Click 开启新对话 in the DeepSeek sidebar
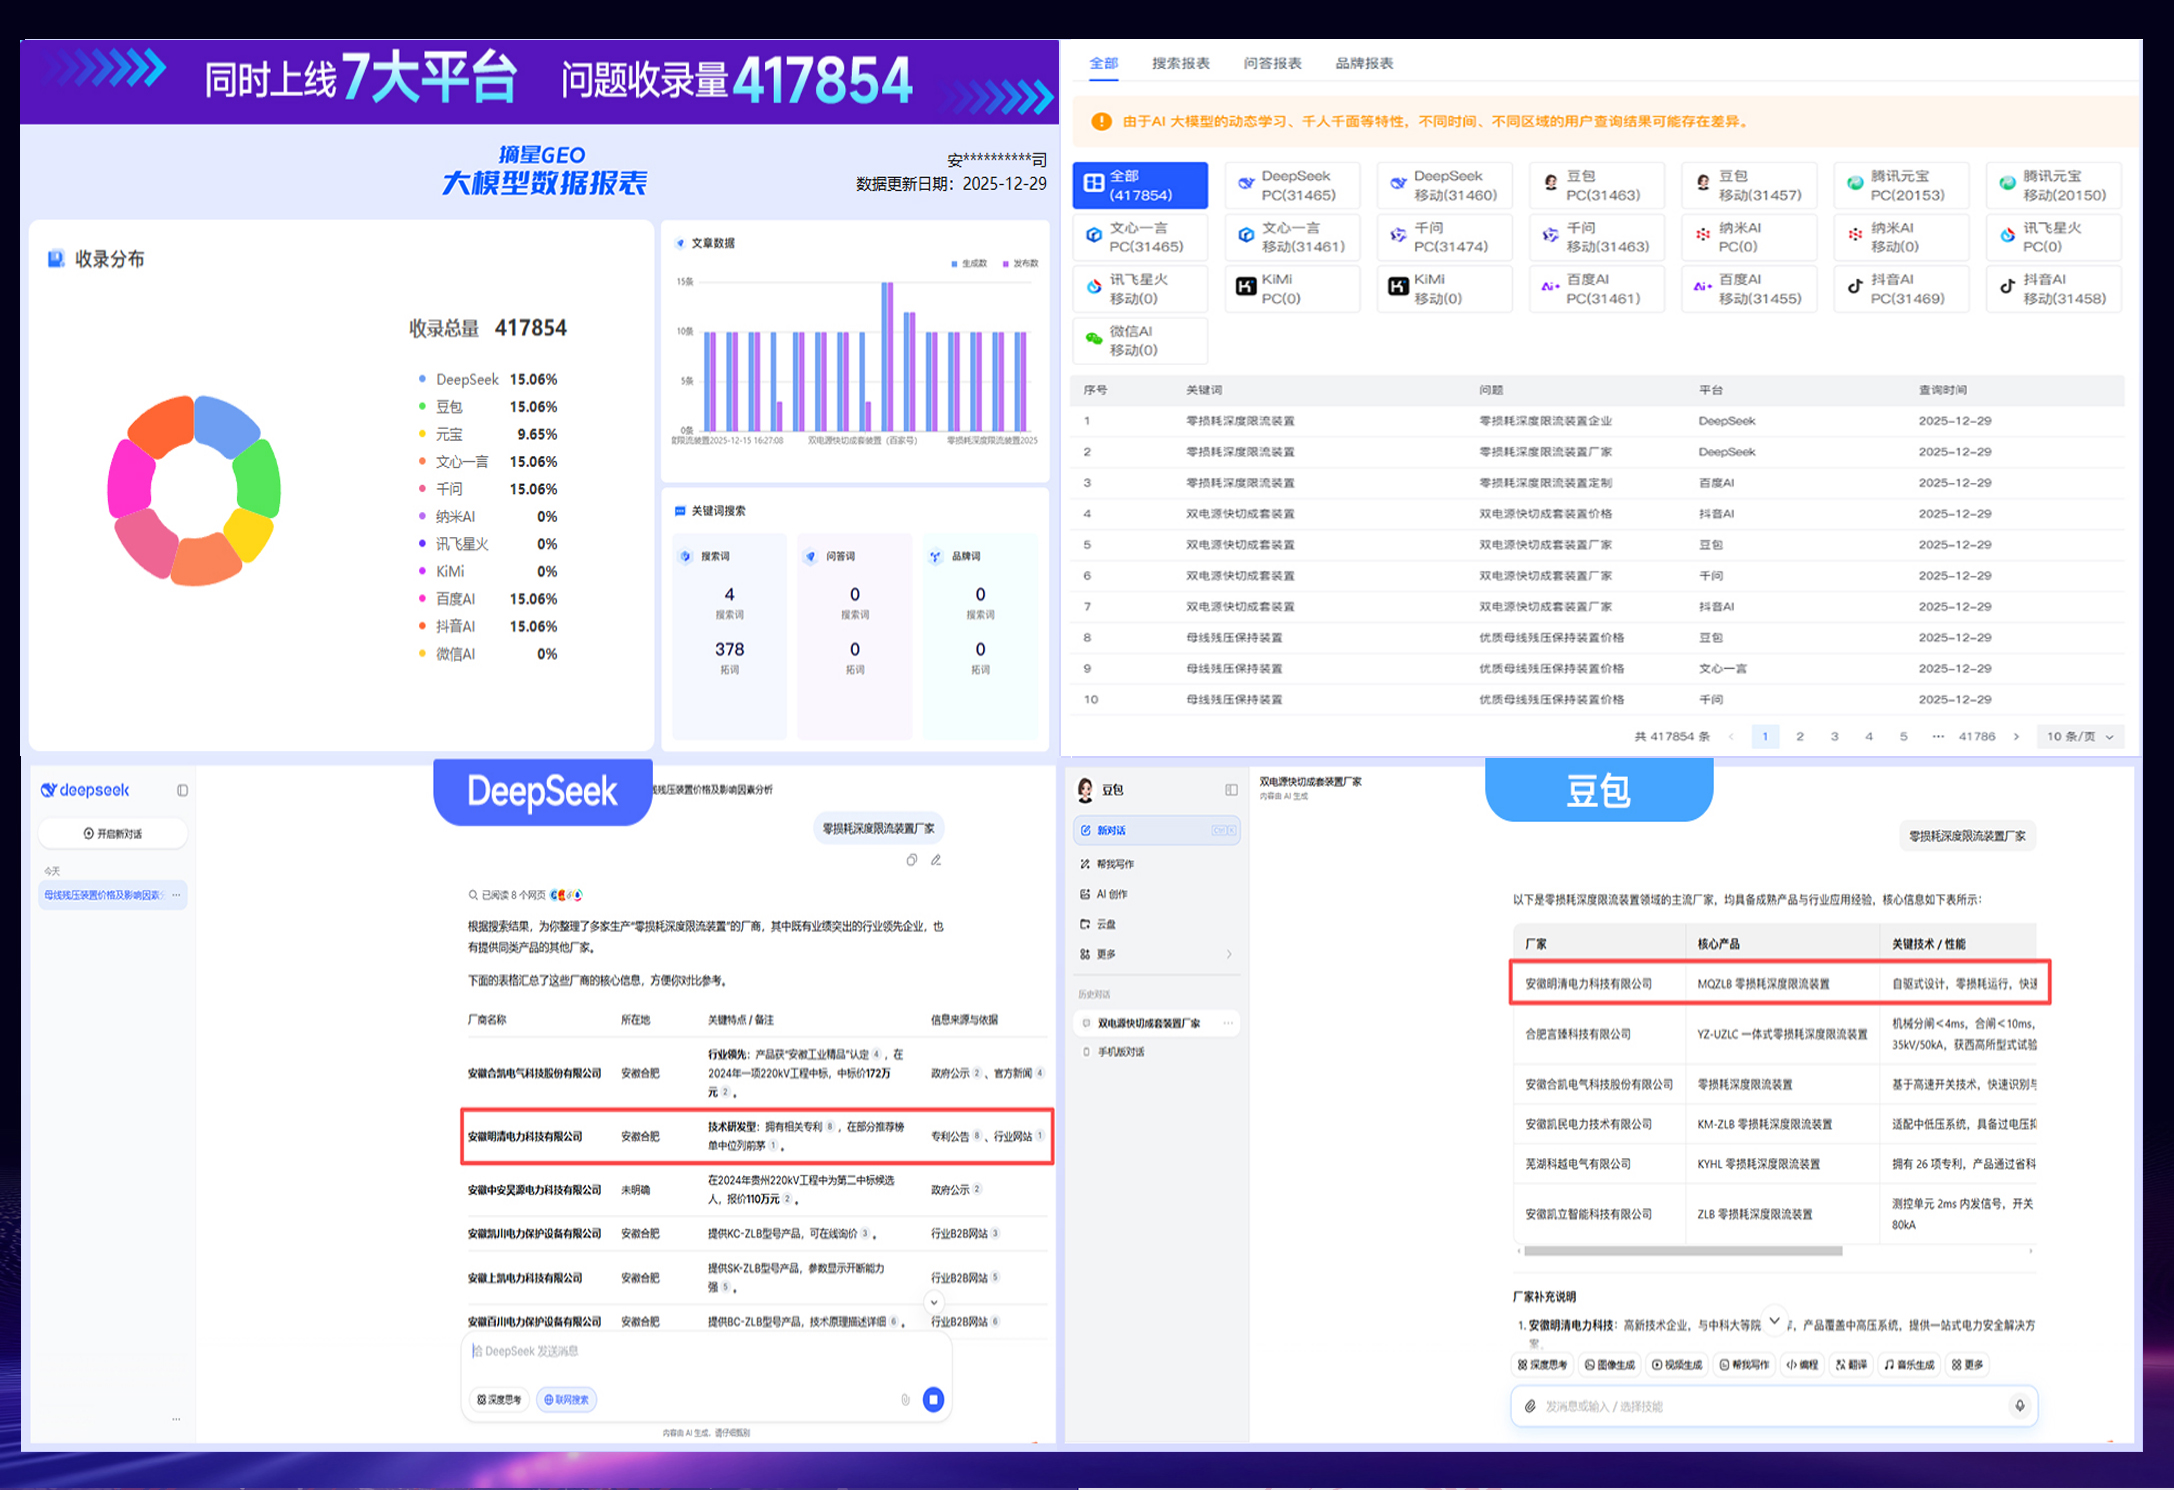The image size is (2174, 1490). point(113,832)
